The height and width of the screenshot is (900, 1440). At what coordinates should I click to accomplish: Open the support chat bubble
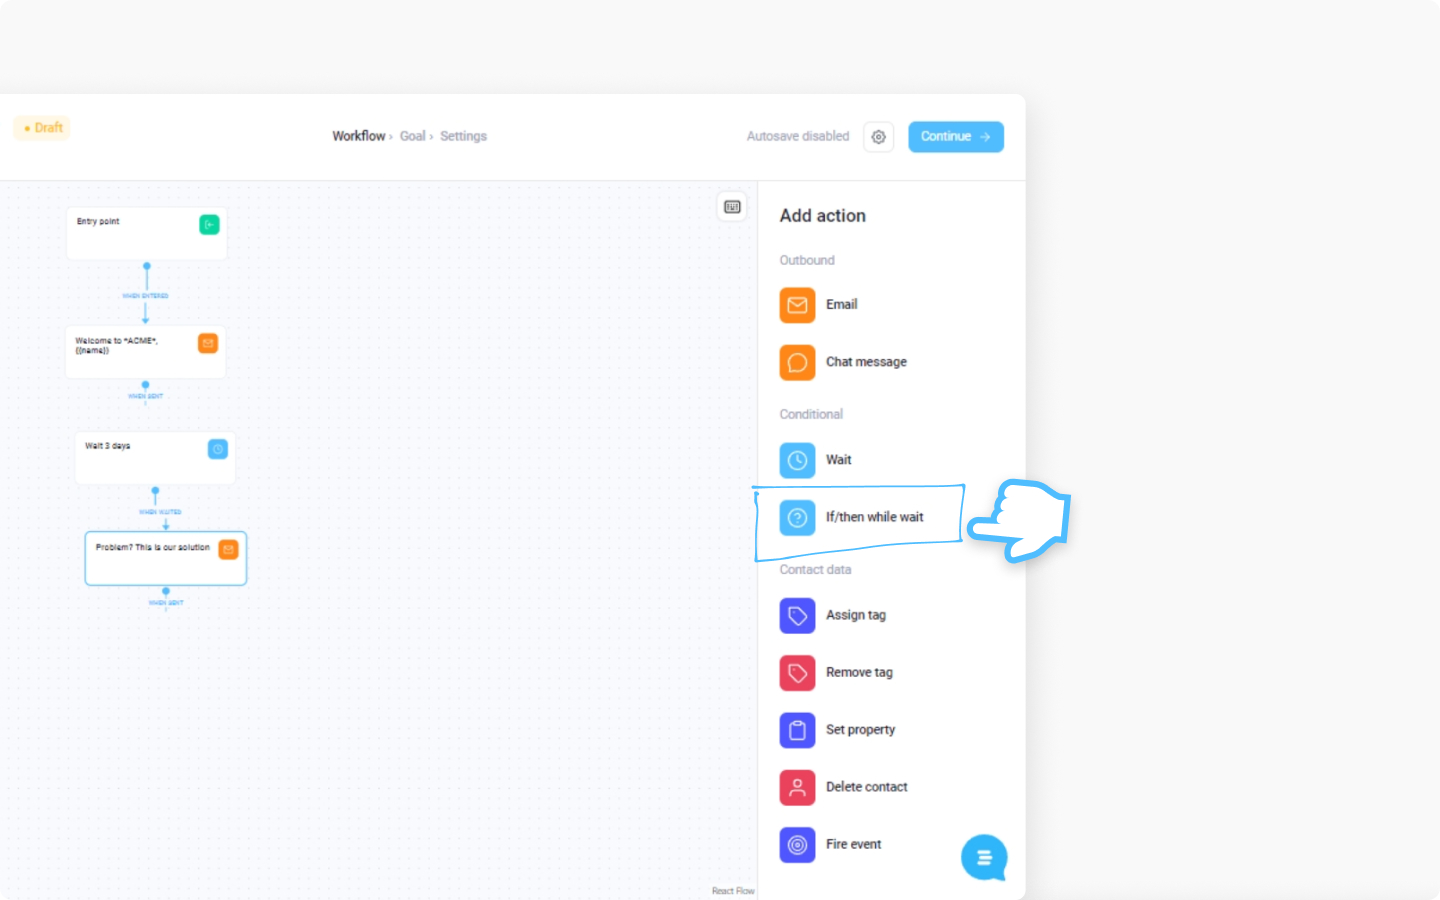(984, 857)
